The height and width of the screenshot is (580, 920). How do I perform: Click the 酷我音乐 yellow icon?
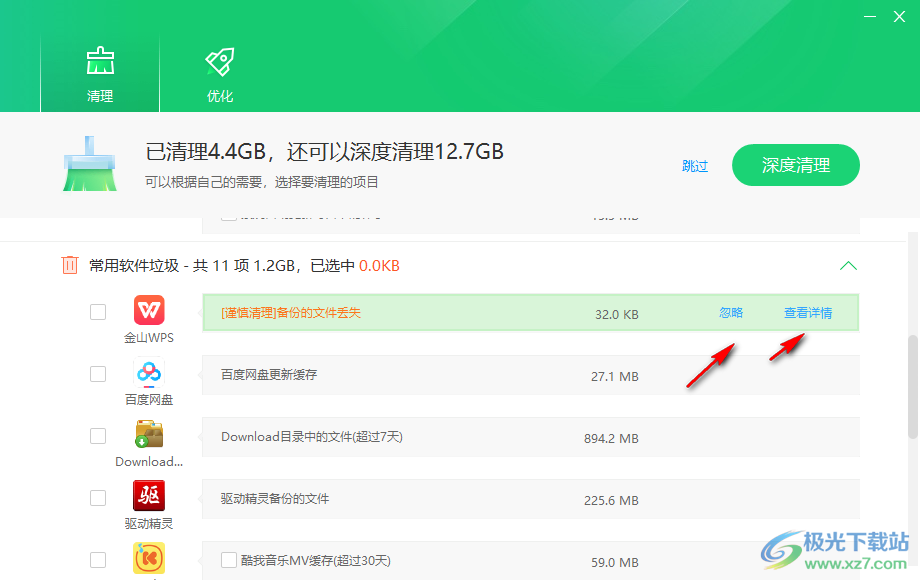149,558
